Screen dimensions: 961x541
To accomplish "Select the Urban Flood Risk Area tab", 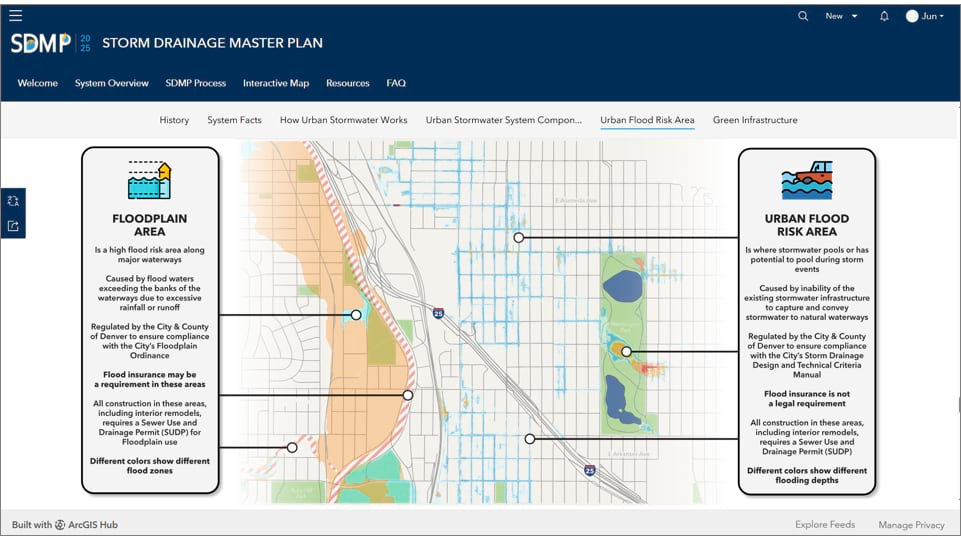I will point(647,120).
